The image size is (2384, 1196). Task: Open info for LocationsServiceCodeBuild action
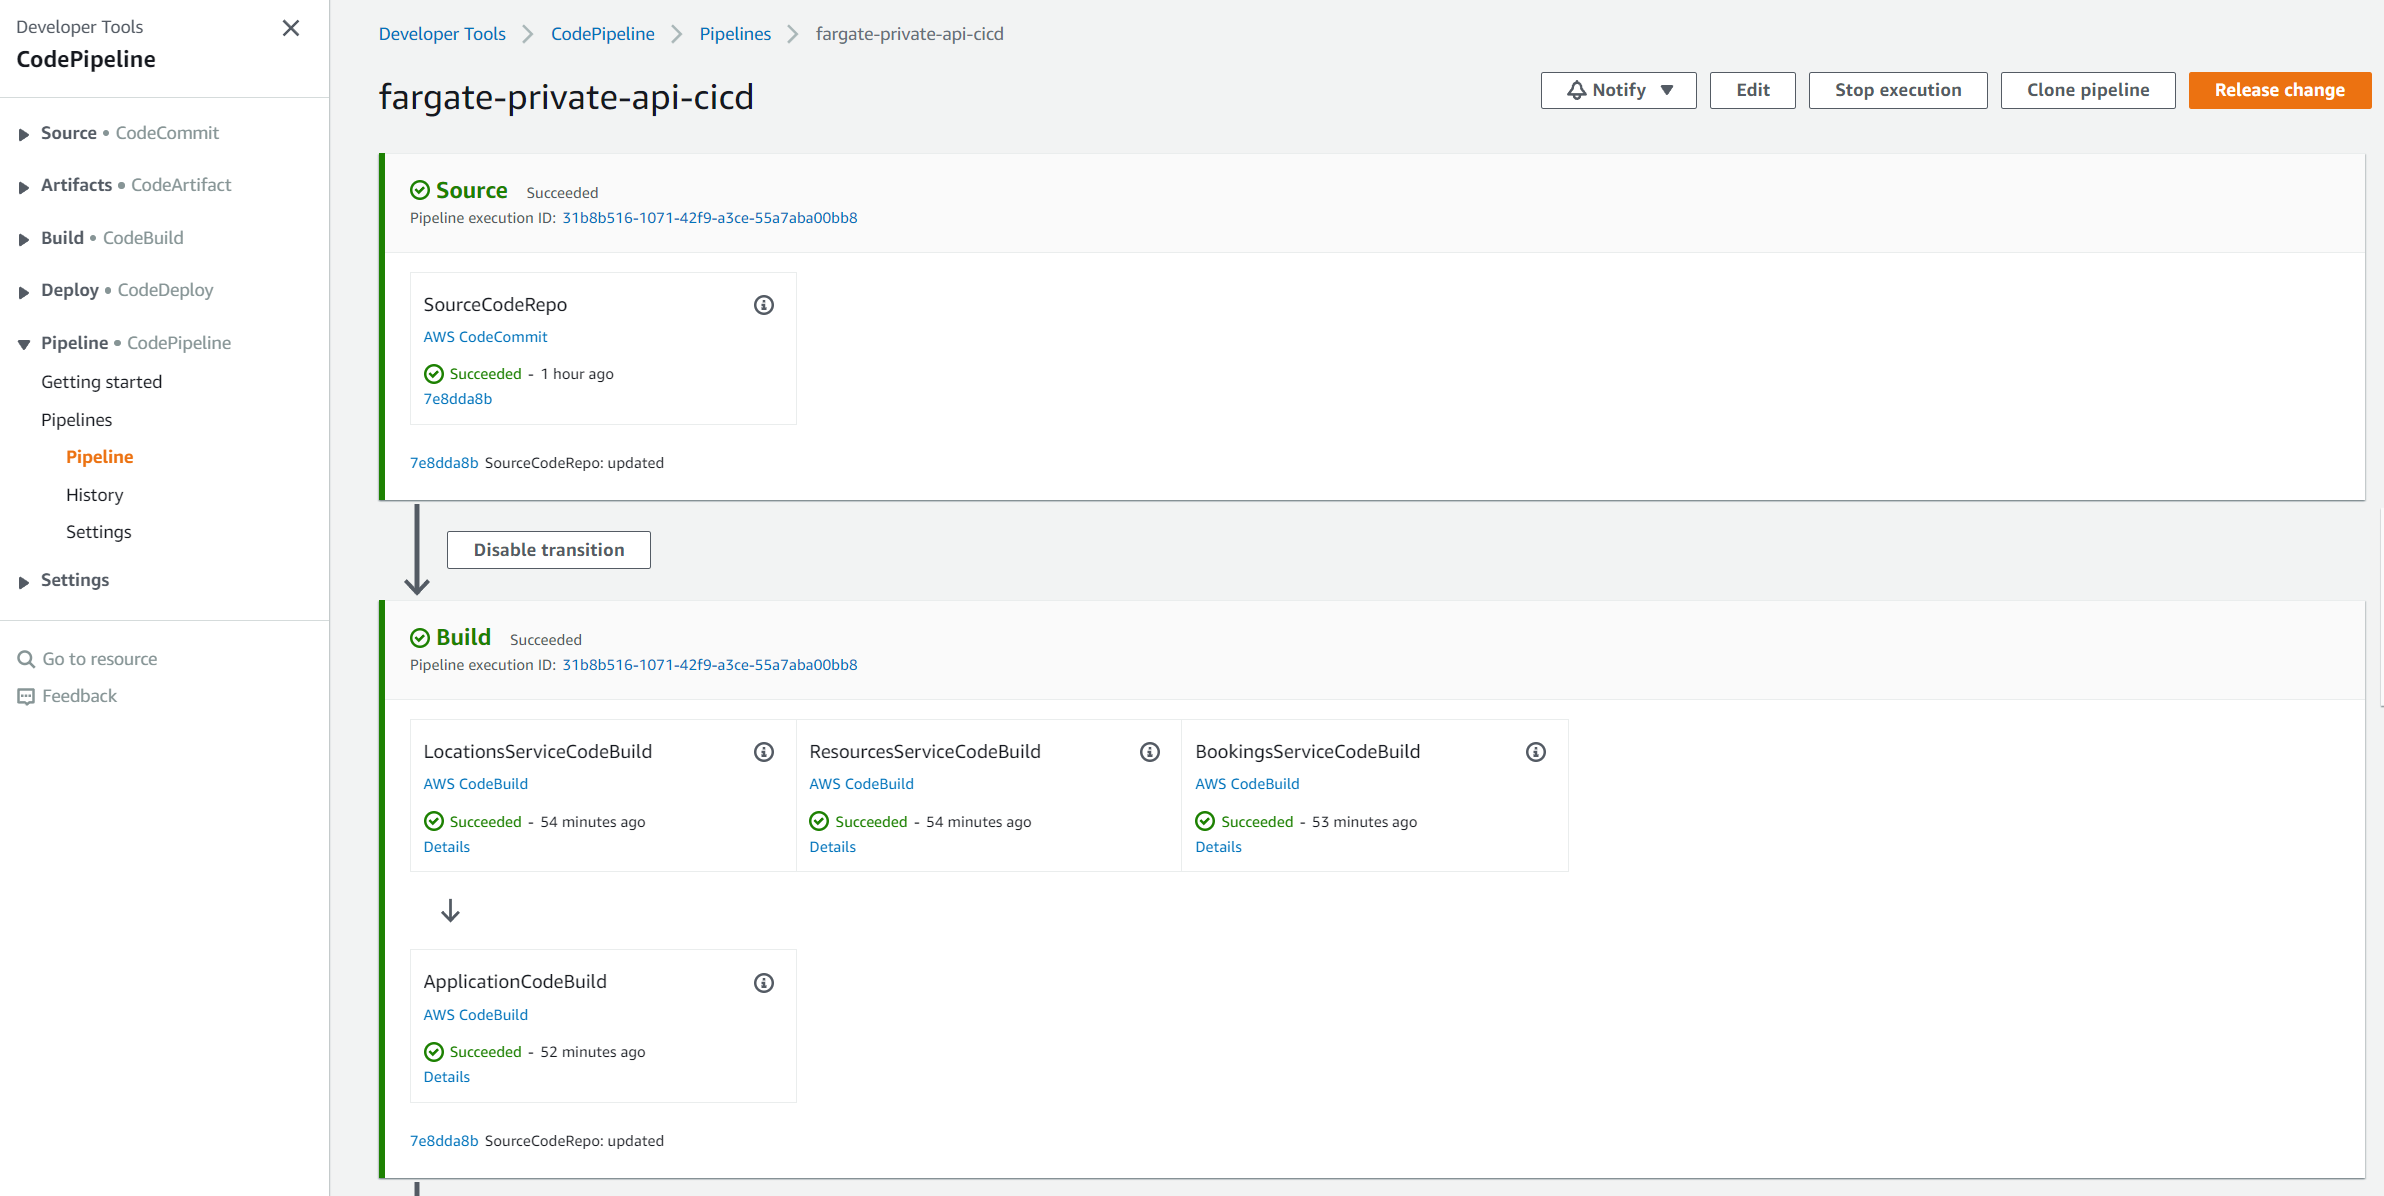(x=764, y=752)
